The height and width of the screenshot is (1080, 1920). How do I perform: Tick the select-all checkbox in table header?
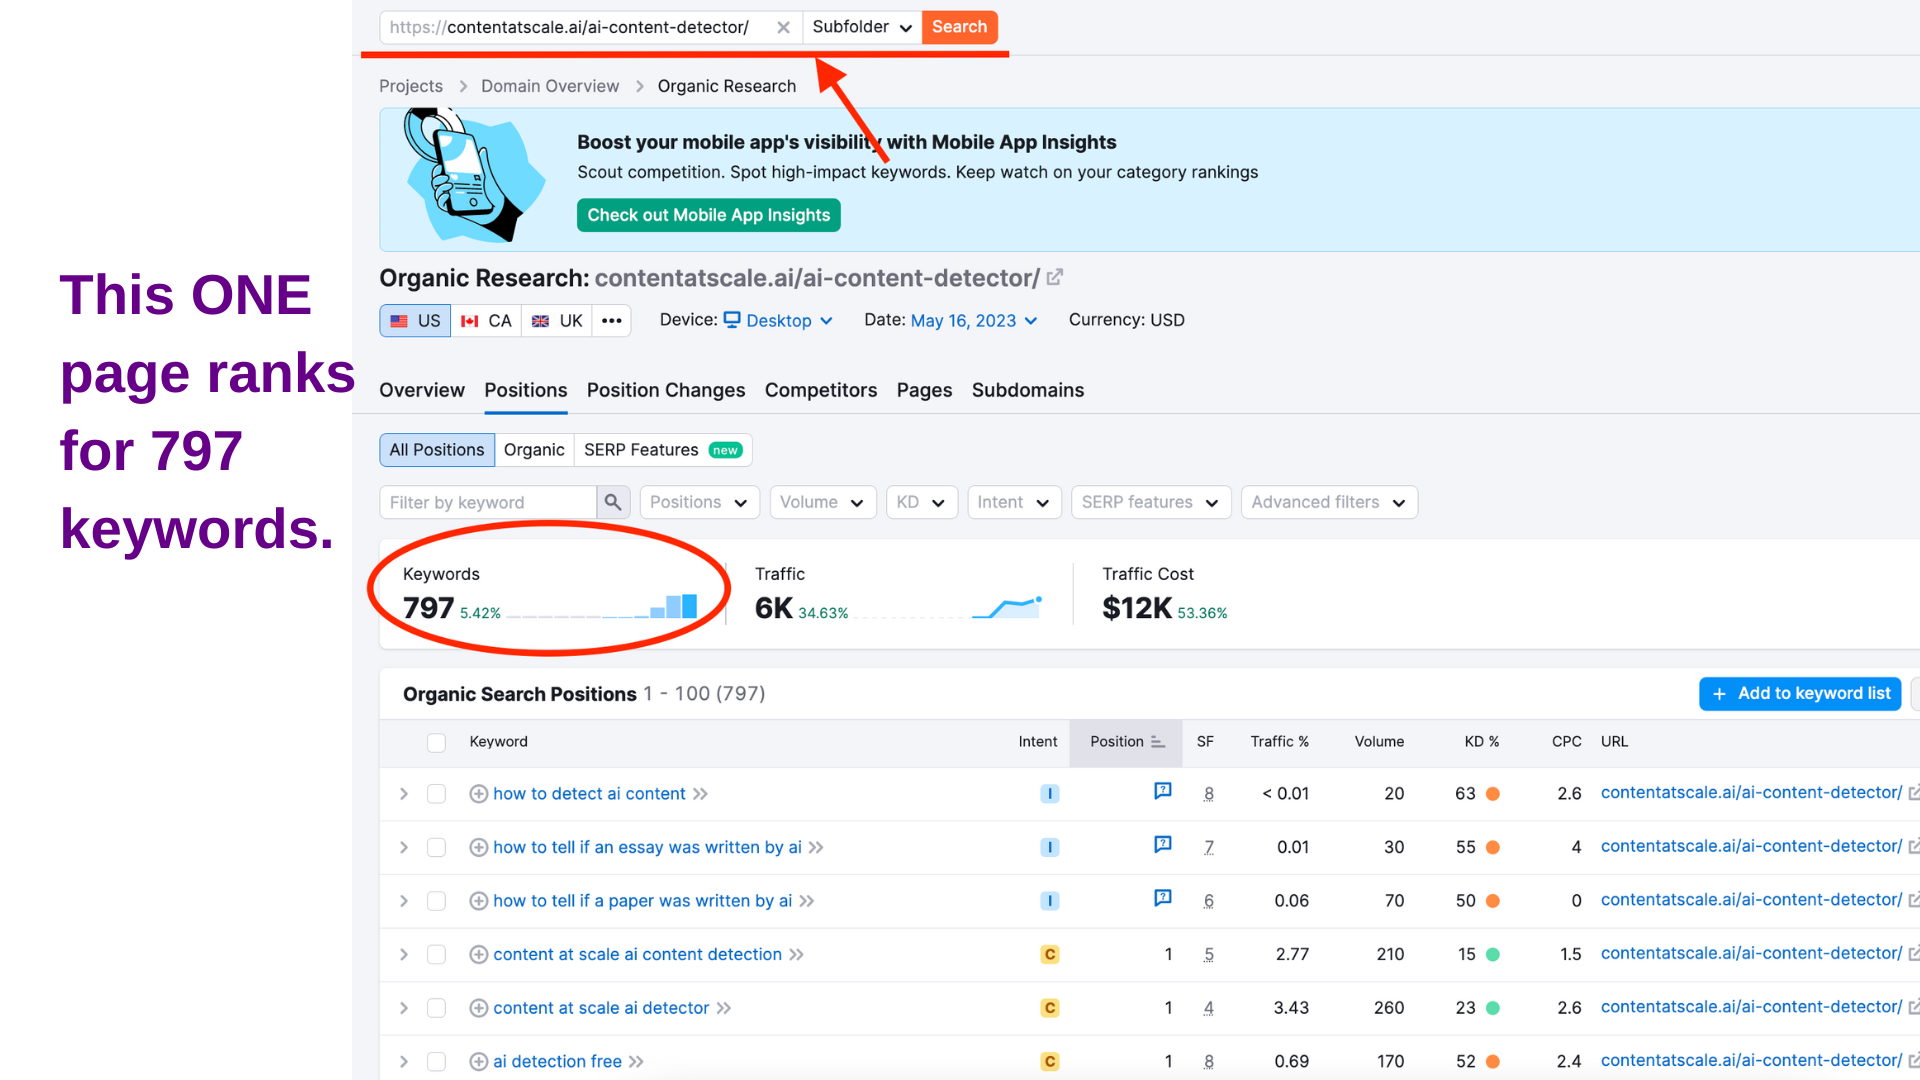click(x=436, y=742)
